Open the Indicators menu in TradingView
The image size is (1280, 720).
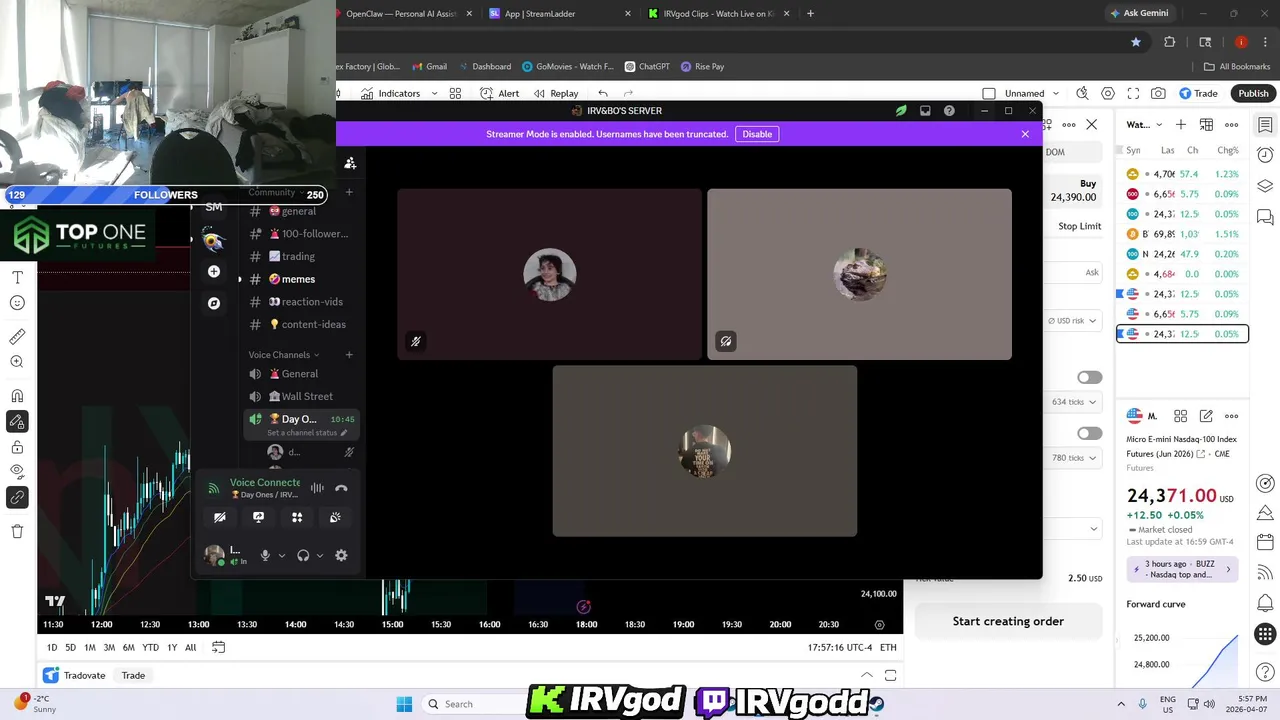pyautogui.click(x=391, y=93)
